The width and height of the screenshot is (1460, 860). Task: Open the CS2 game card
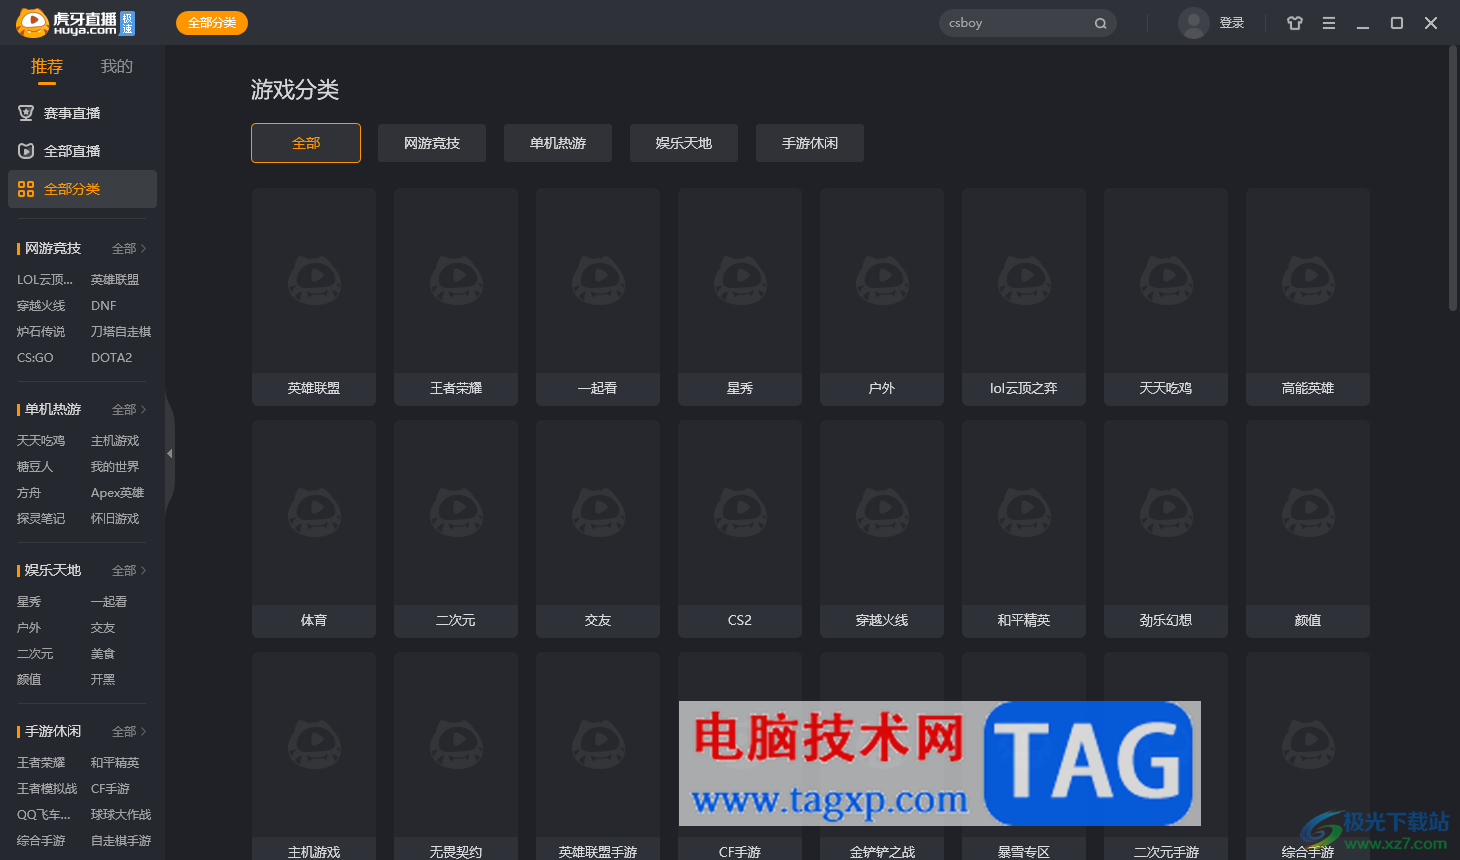[x=740, y=529]
